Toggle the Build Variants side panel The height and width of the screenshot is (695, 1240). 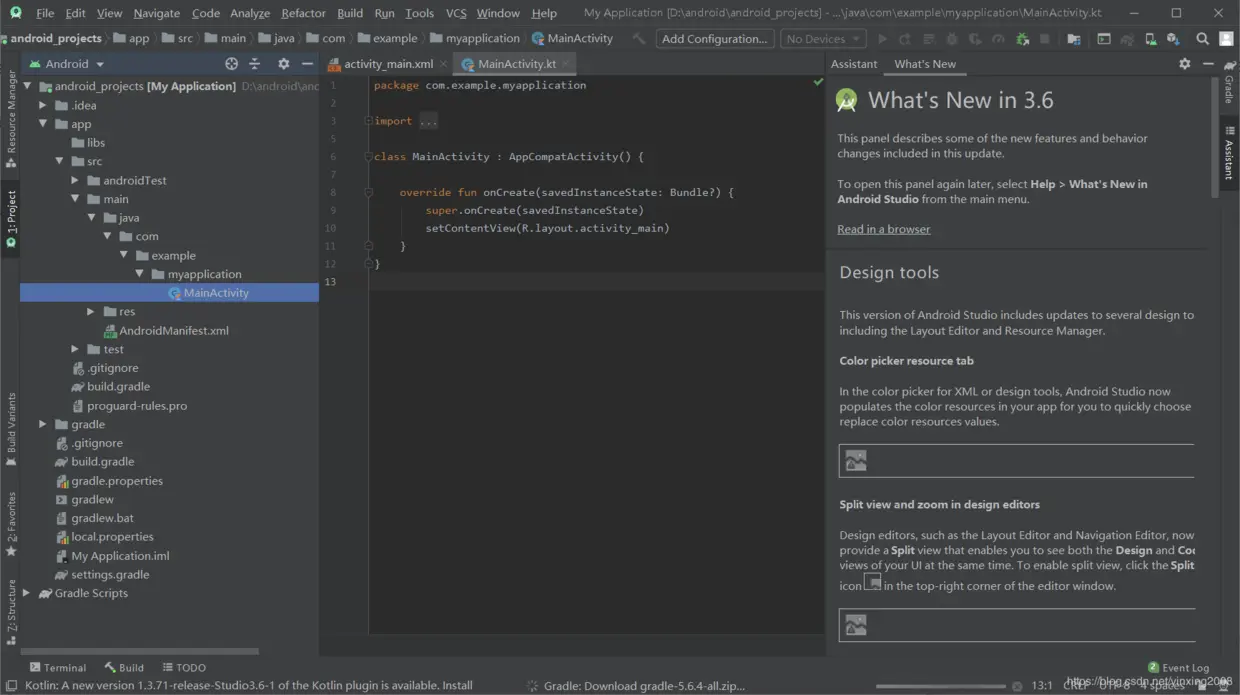click(11, 424)
